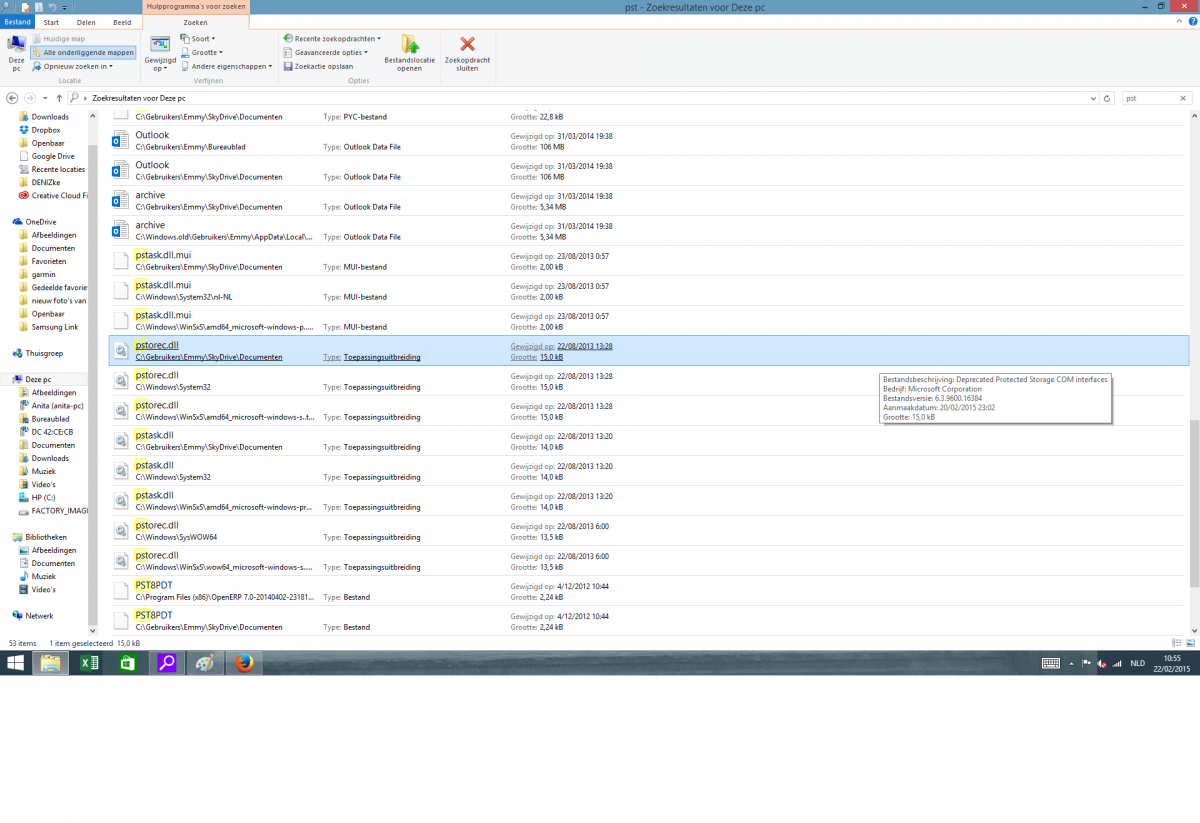Switch to the Beeld ribbon tab

pos(122,22)
